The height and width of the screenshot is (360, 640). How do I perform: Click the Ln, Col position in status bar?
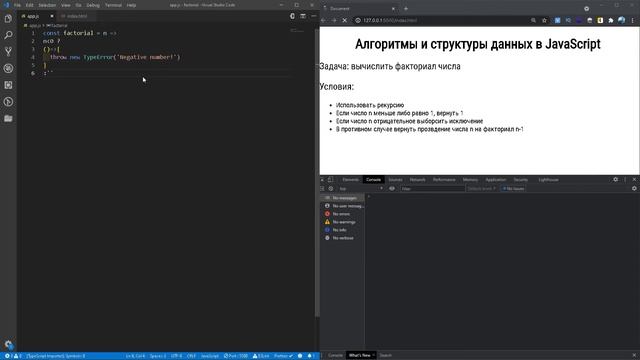click(x=135, y=356)
